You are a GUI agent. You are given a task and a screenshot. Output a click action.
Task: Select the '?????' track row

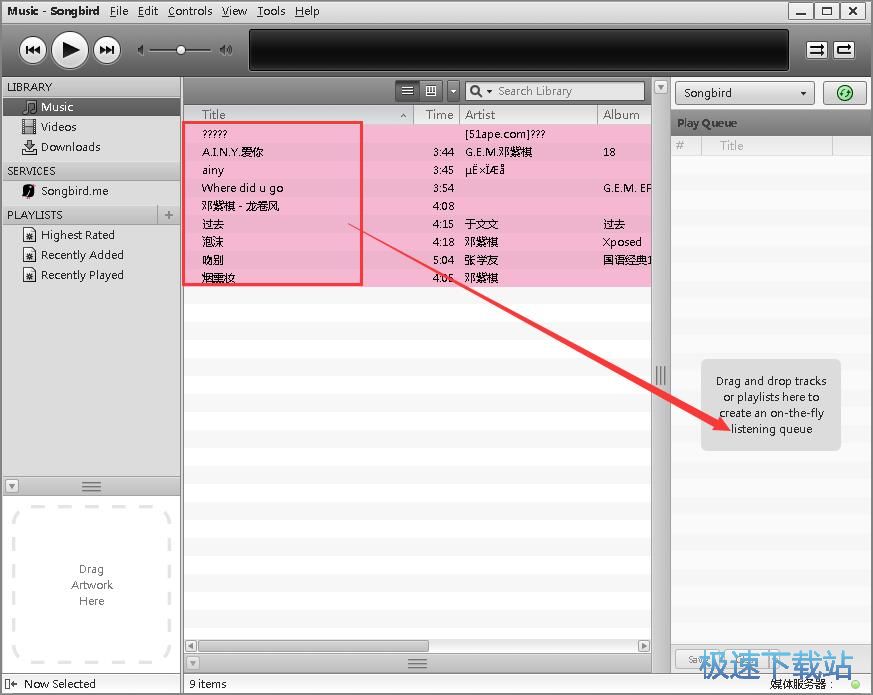tap(417, 134)
